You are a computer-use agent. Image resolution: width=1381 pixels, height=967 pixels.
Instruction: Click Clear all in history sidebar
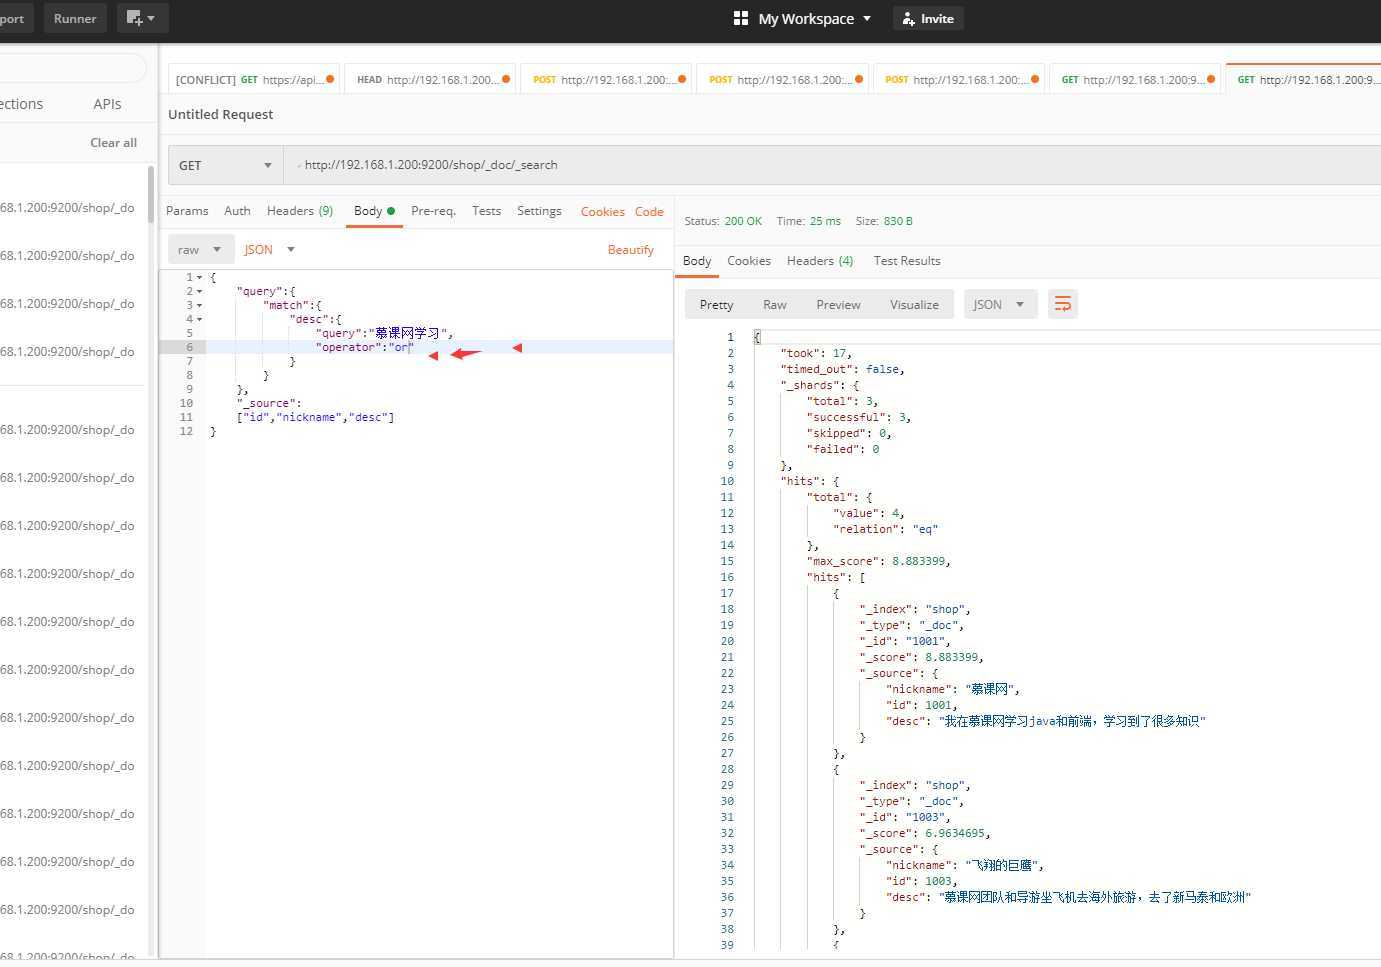coord(113,143)
